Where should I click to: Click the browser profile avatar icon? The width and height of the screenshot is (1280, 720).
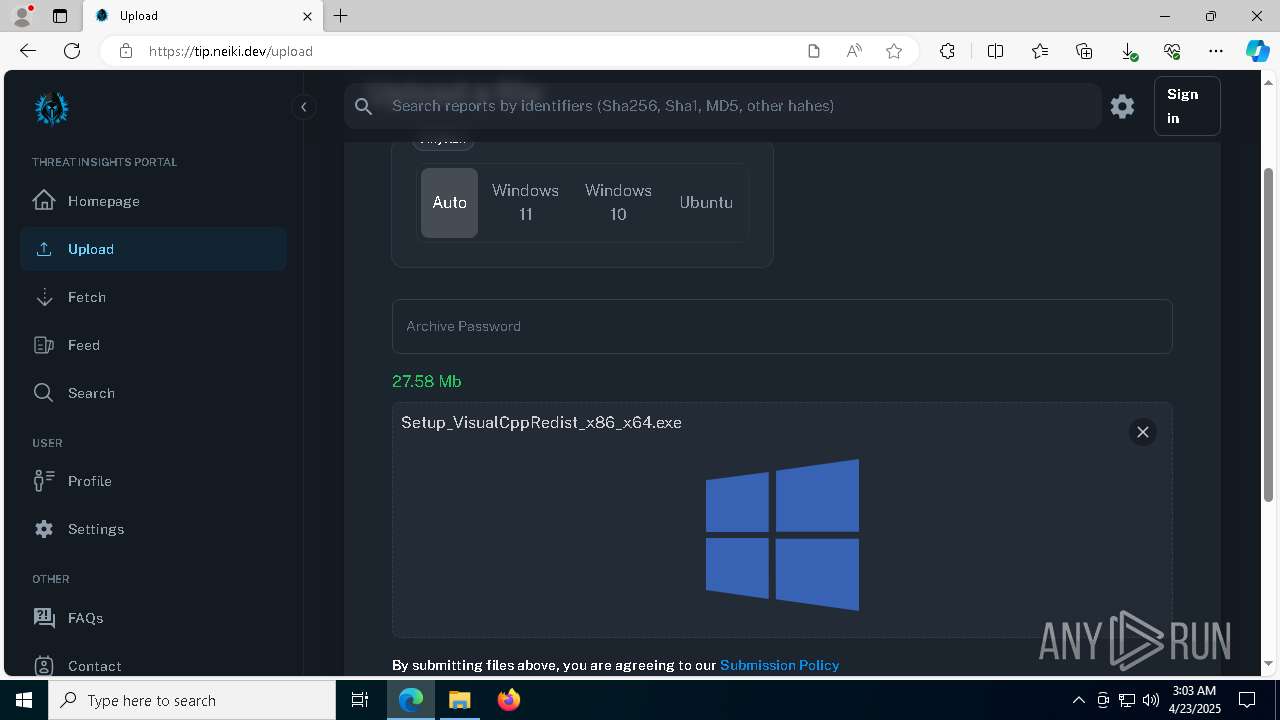coord(22,16)
